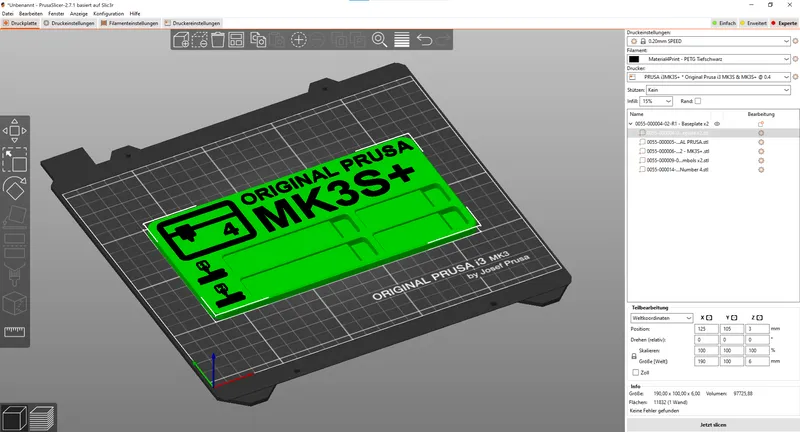Click the Add object toolbar icon
The width and height of the screenshot is (800, 432).
point(181,40)
